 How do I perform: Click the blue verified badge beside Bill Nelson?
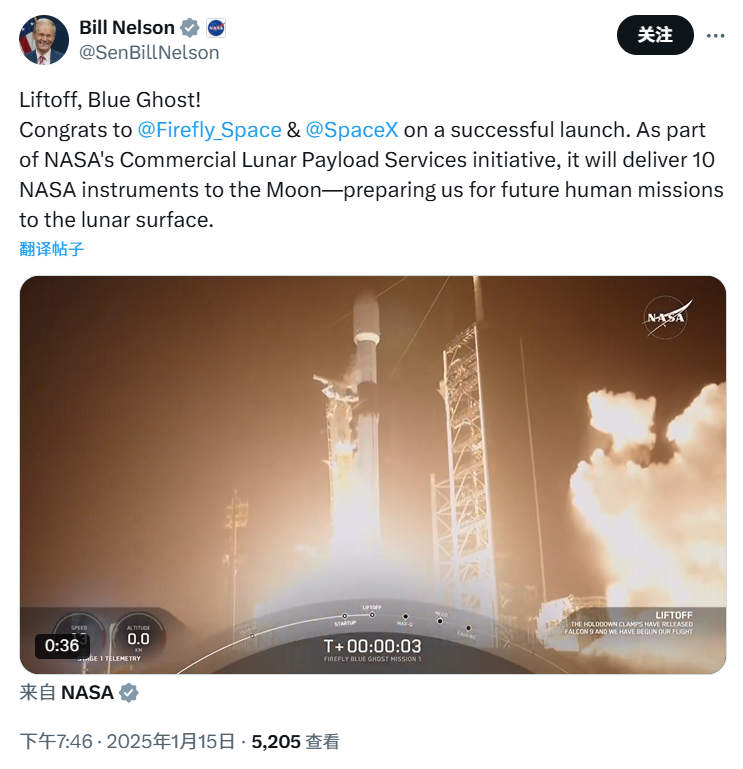pos(190,28)
